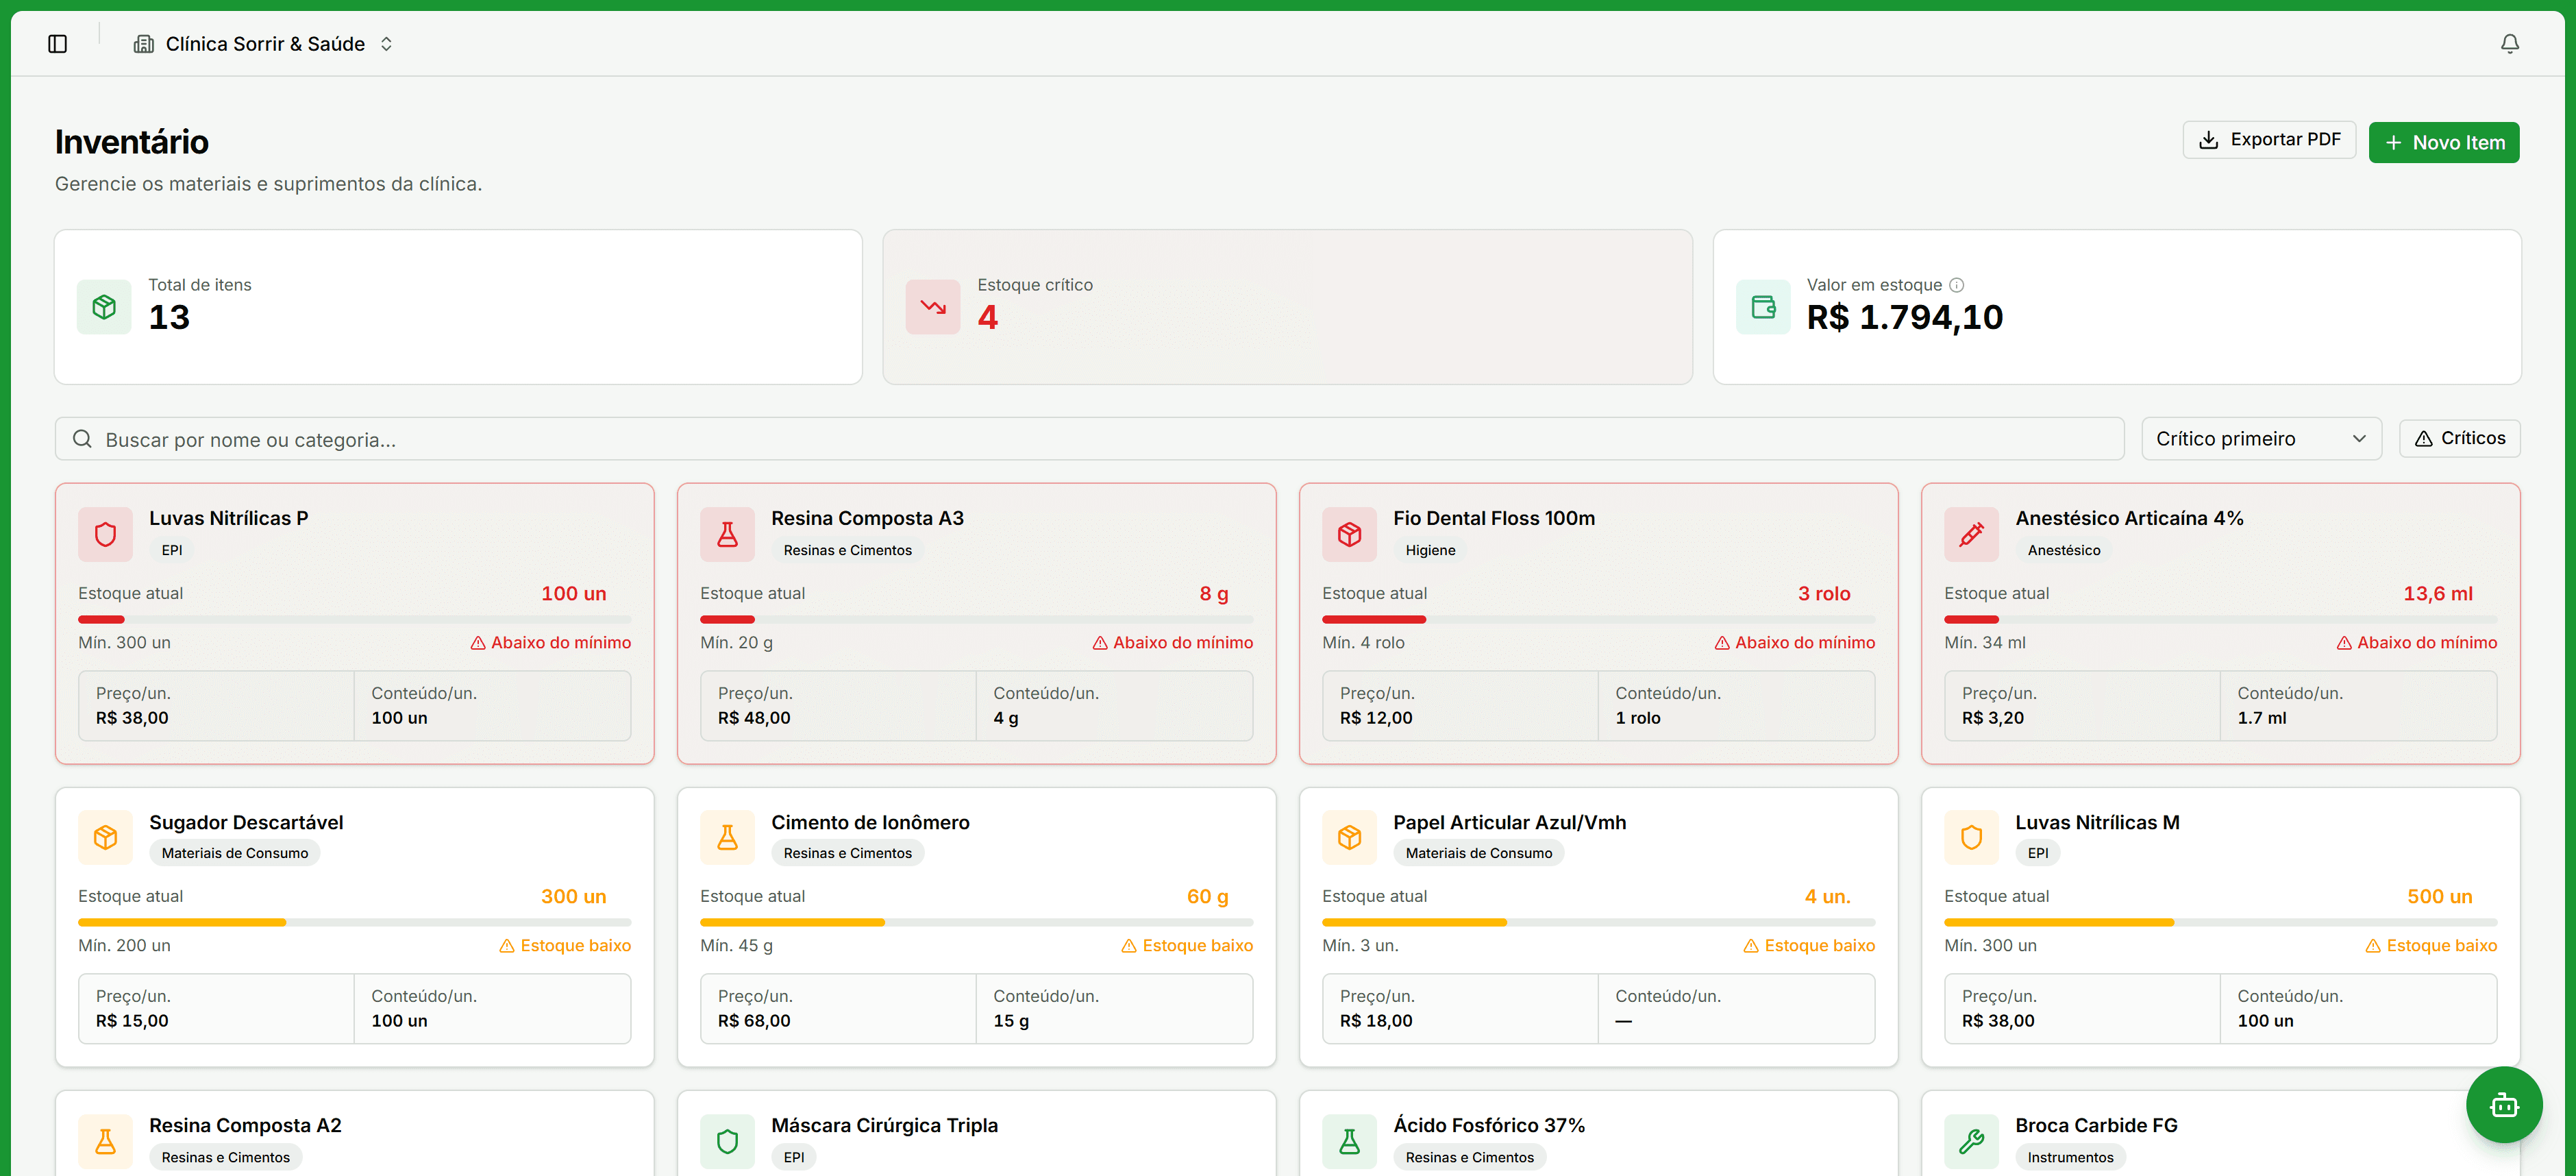Click the Ácido Fosfórico 37% flask icon

tap(1349, 1141)
